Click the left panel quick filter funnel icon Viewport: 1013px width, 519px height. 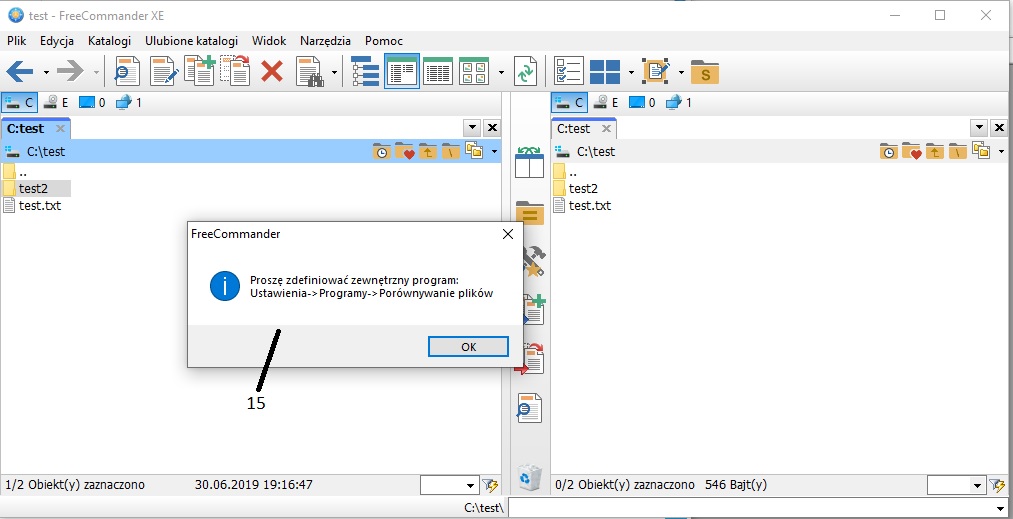(490, 485)
